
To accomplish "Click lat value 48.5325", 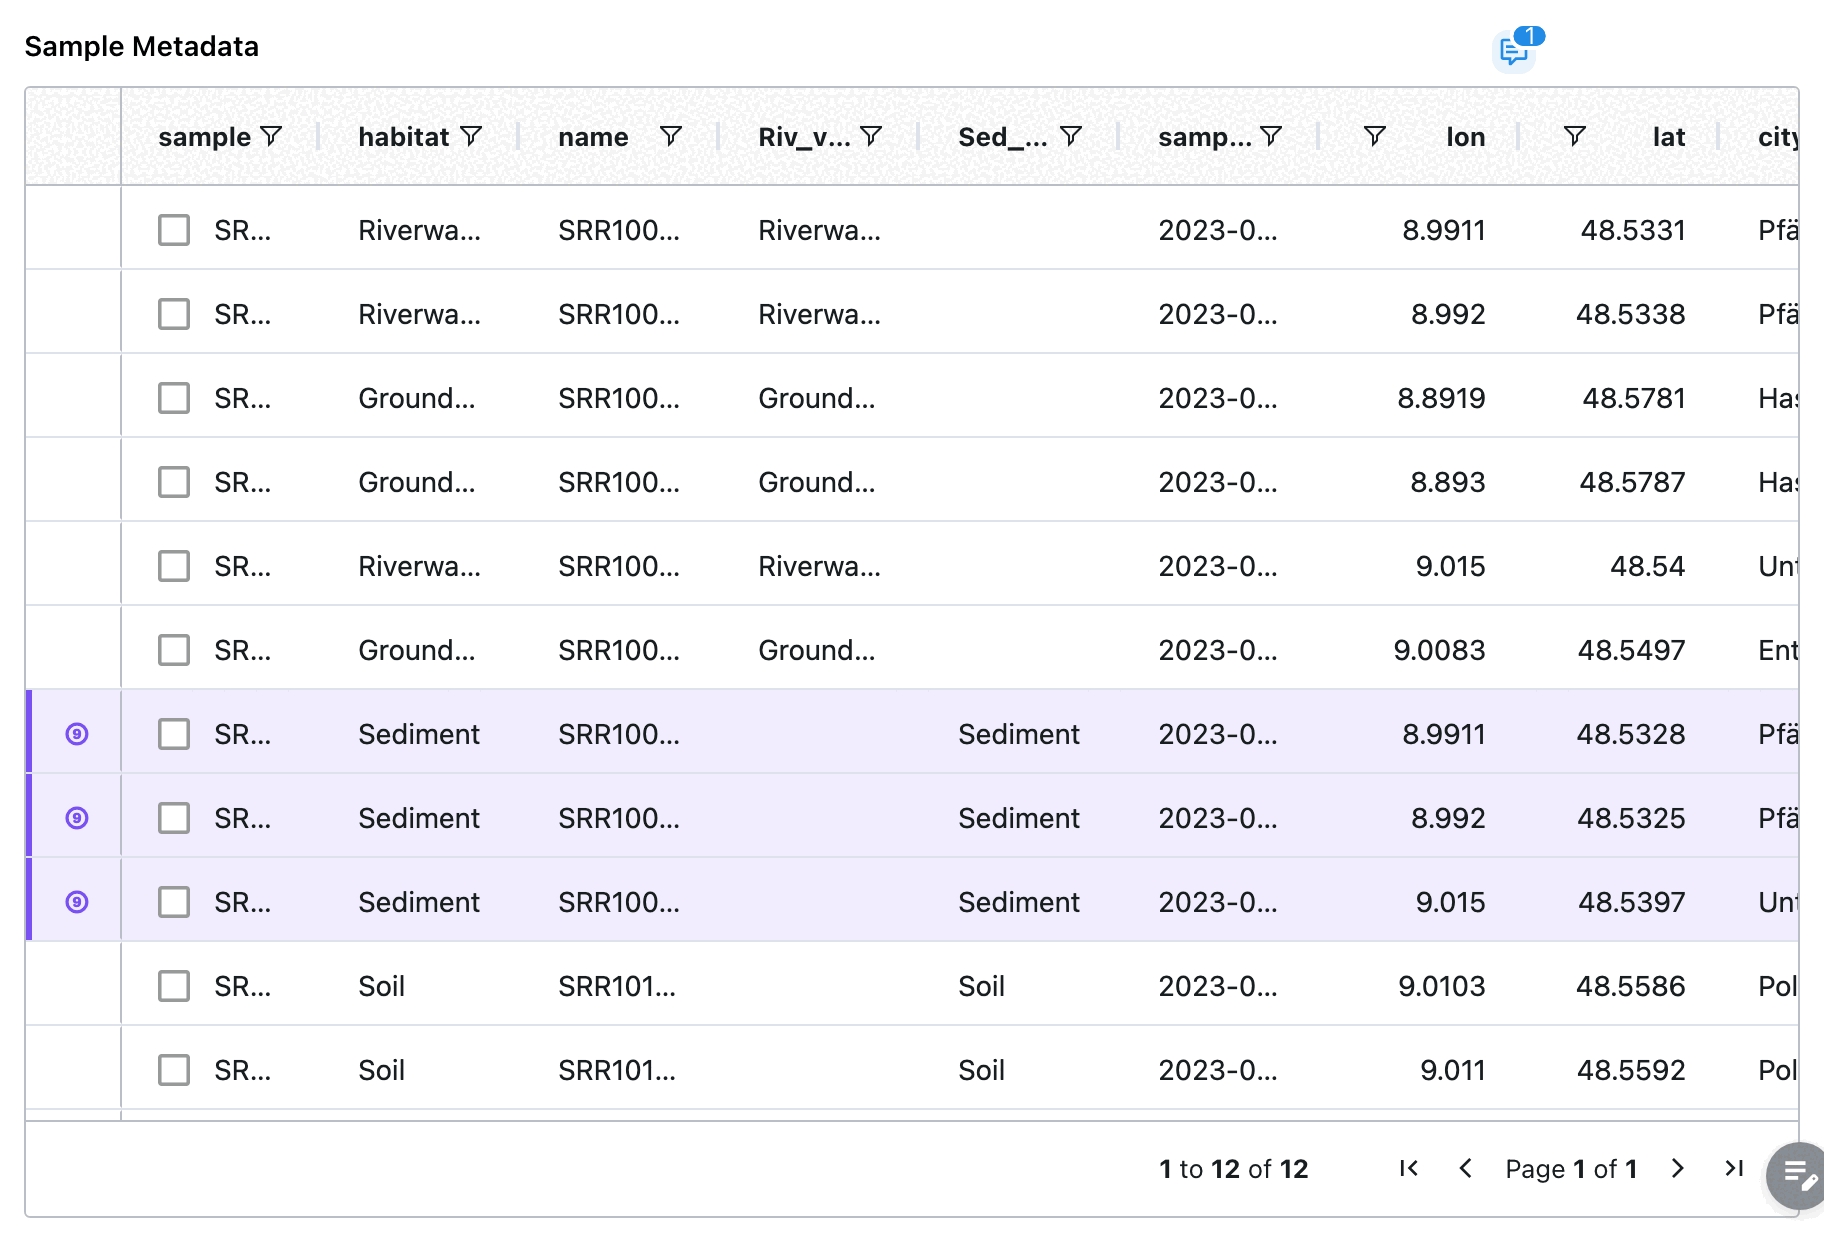I will [x=1631, y=818].
